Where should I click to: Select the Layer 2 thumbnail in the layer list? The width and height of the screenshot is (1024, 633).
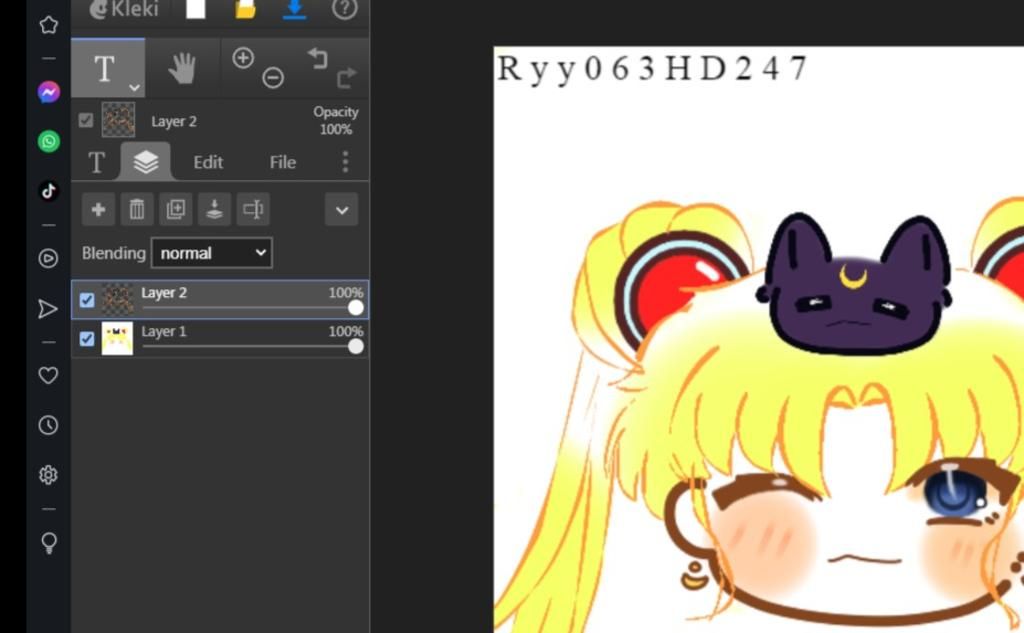118,300
